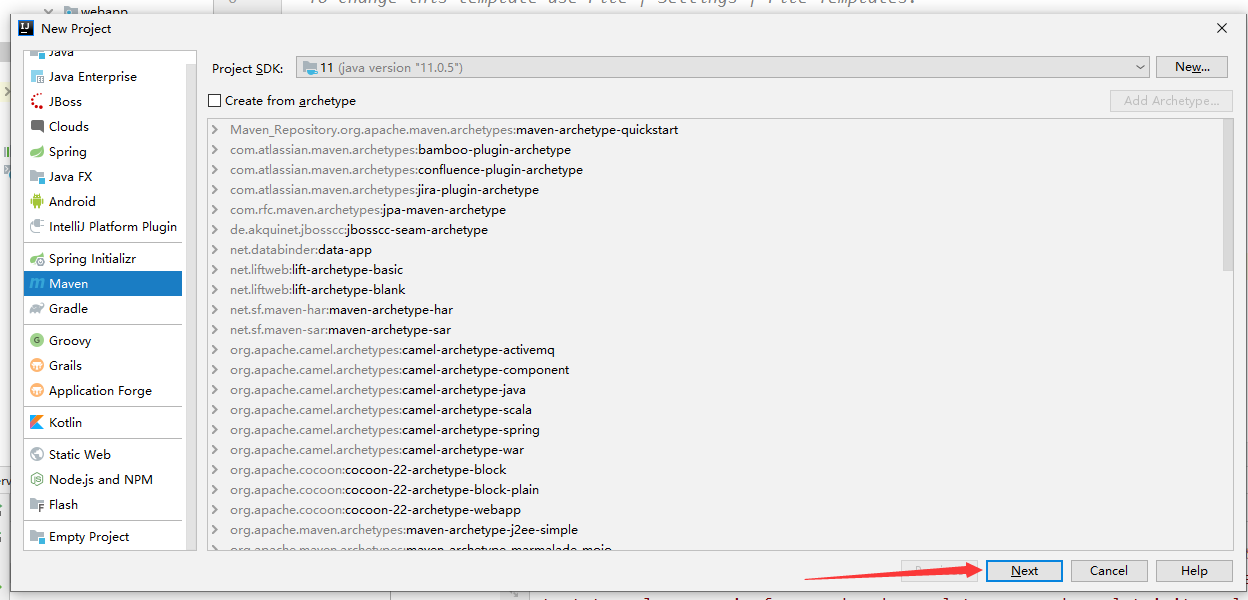Select lift-archetype-blank row

pos(715,290)
